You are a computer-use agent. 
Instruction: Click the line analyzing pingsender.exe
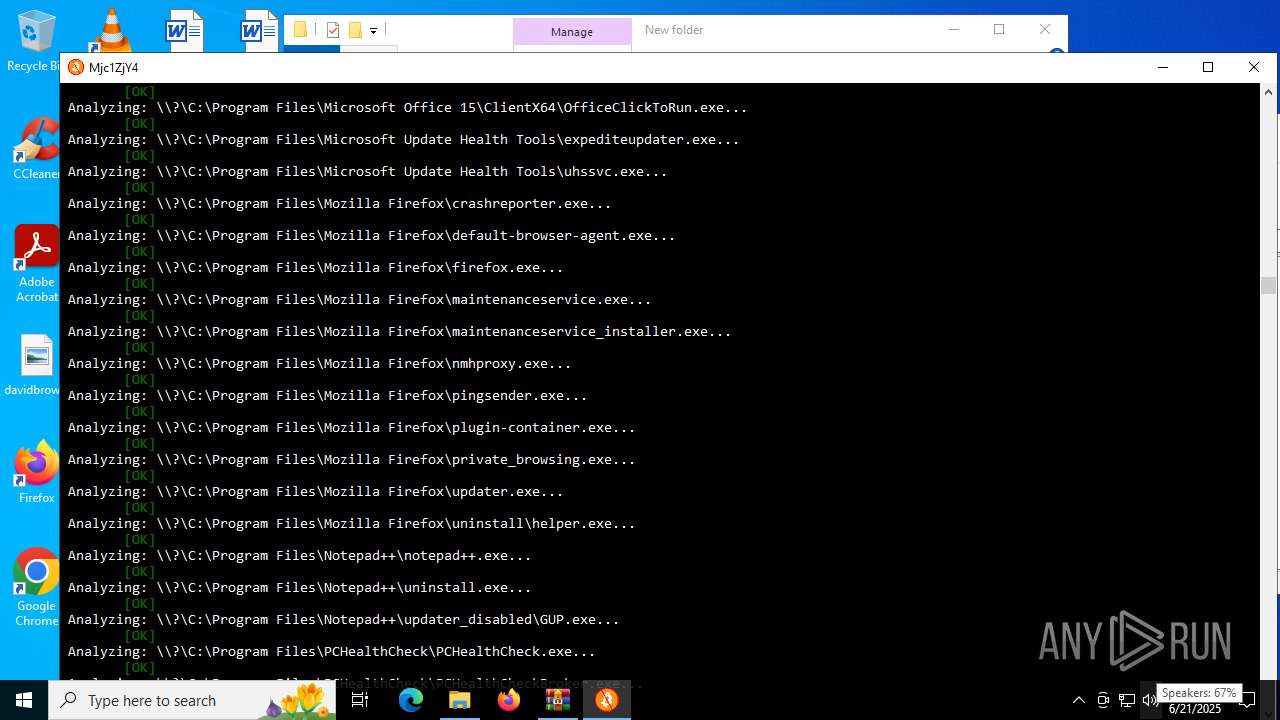(327, 395)
